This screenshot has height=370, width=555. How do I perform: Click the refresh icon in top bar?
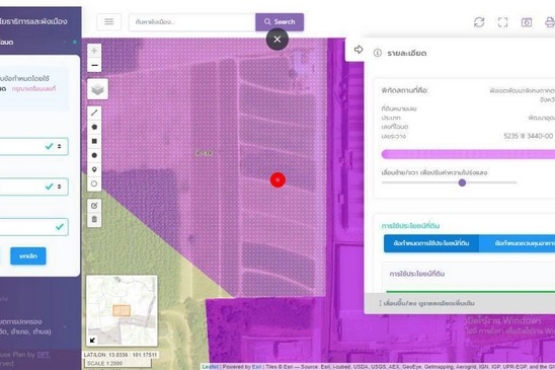(479, 22)
